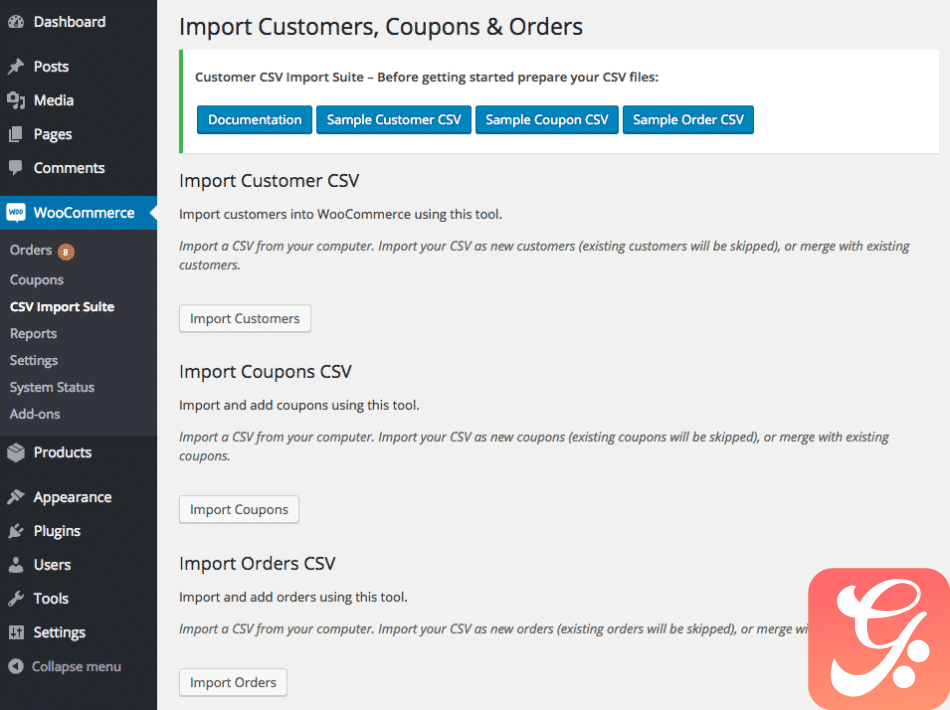Click the Tools wrench icon
This screenshot has width=950, height=710.
[16, 599]
